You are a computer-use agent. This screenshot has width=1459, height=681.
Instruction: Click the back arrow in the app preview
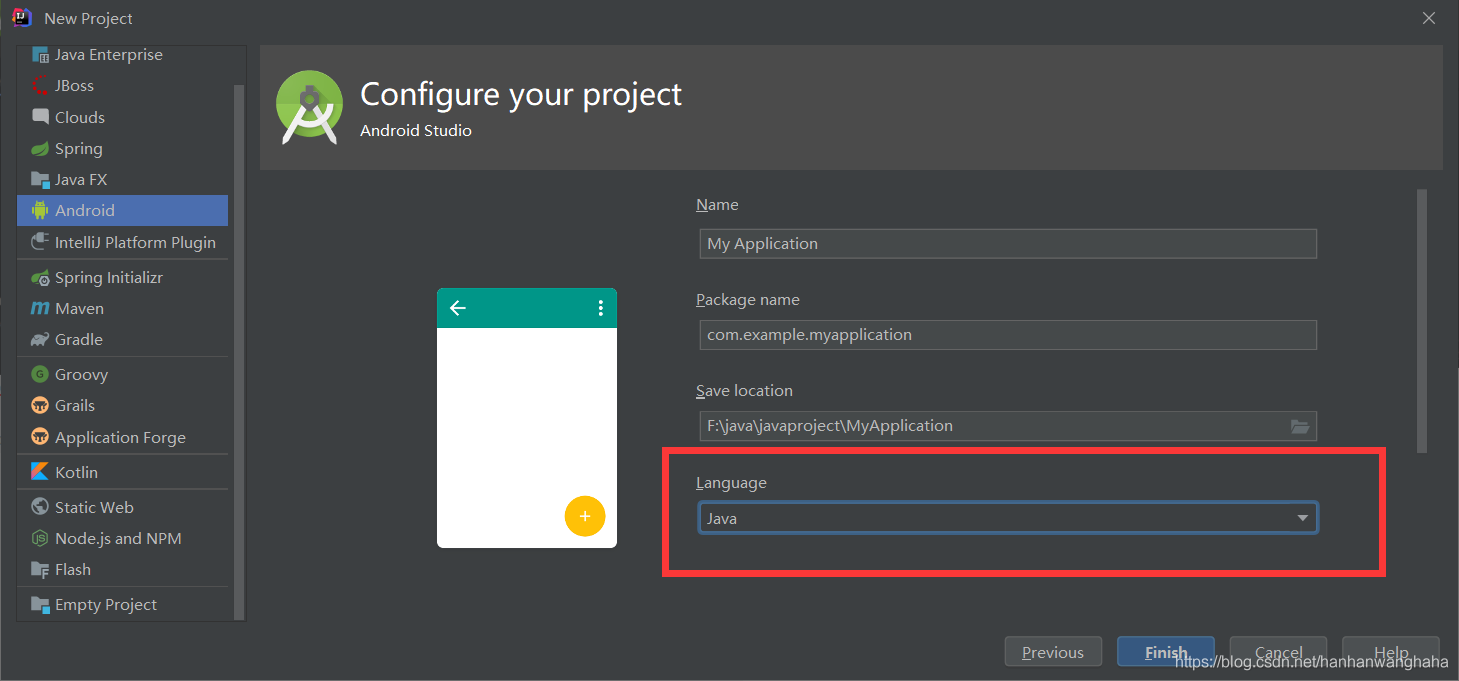(457, 308)
